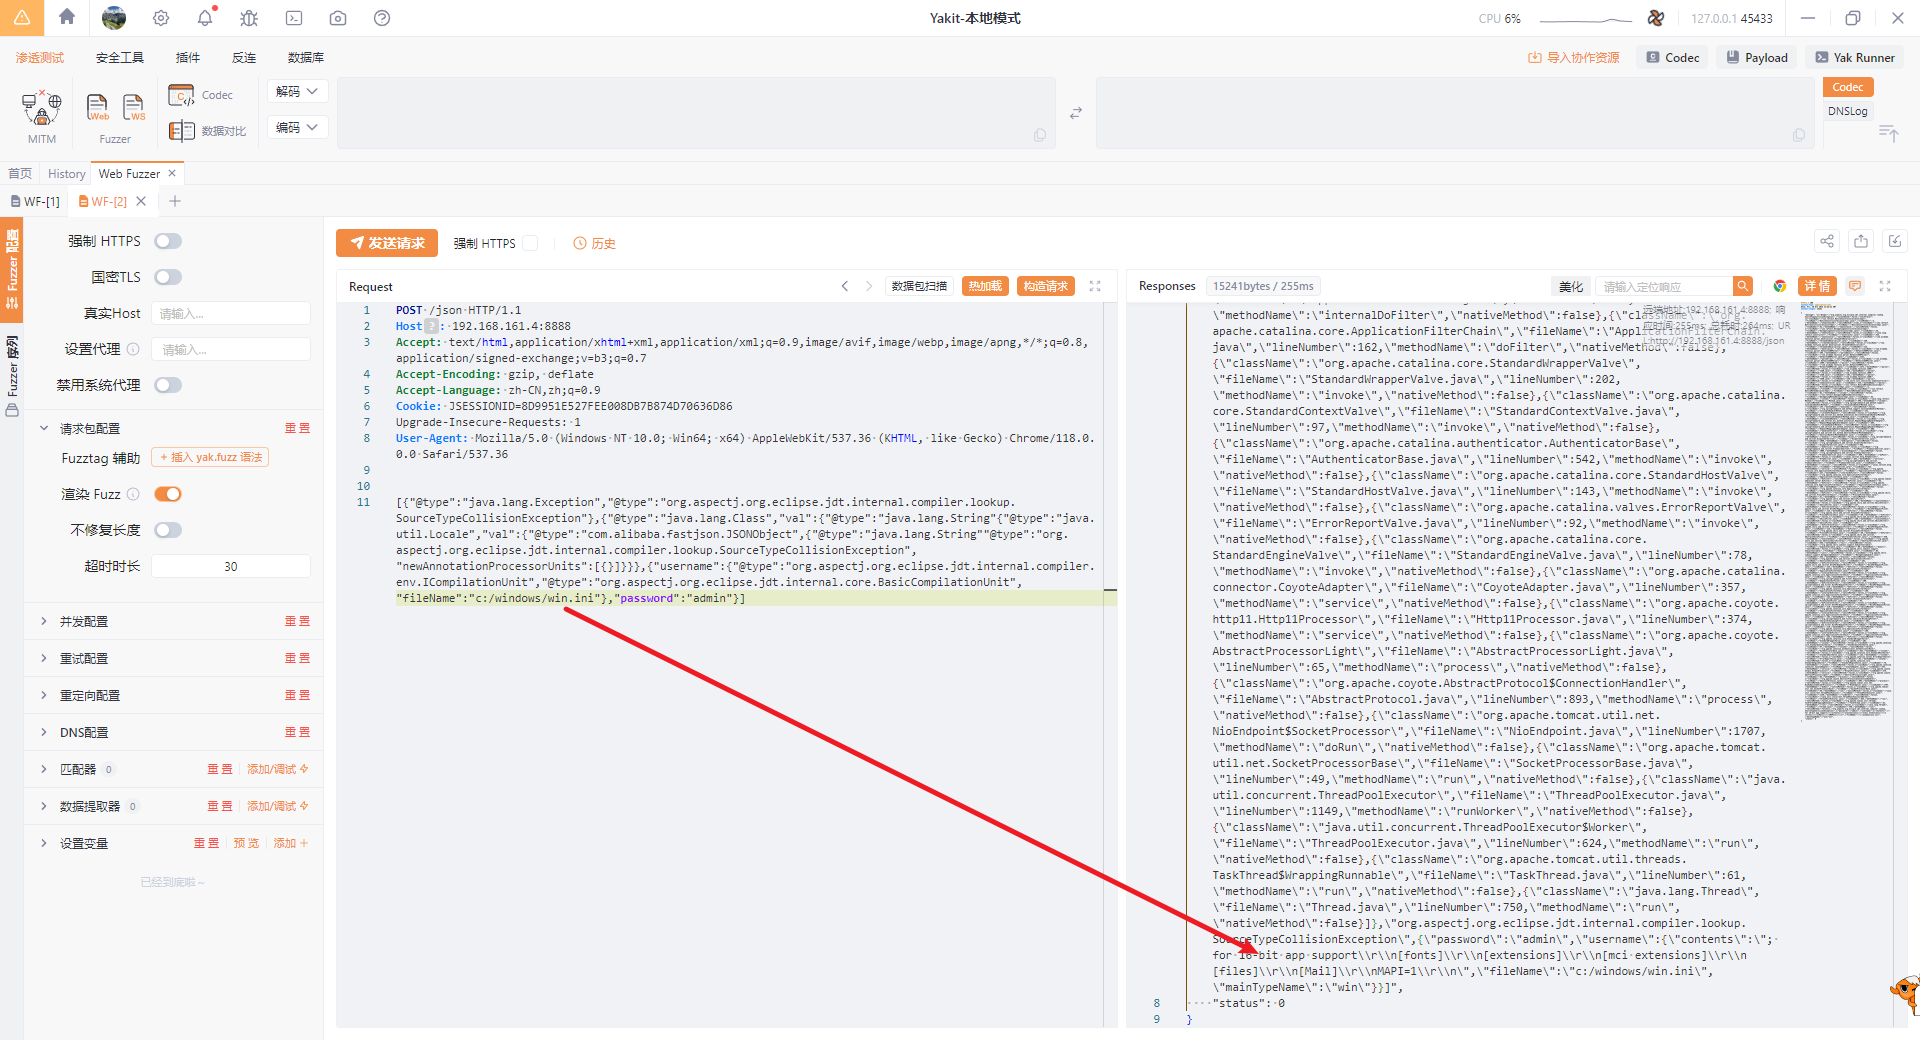Launch the MITM tool

pos(42,117)
